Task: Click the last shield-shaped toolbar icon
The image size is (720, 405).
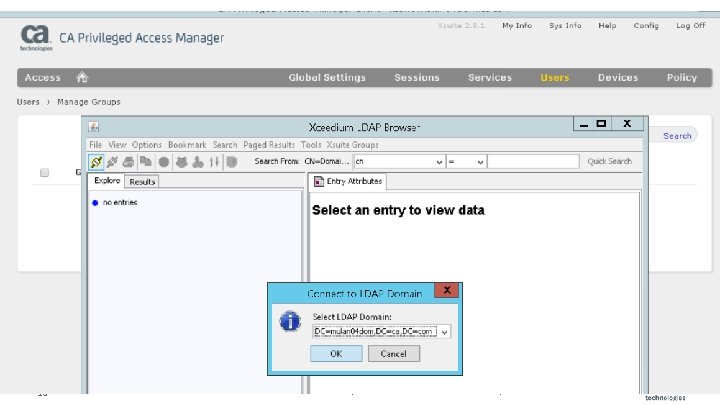Action: (232, 162)
